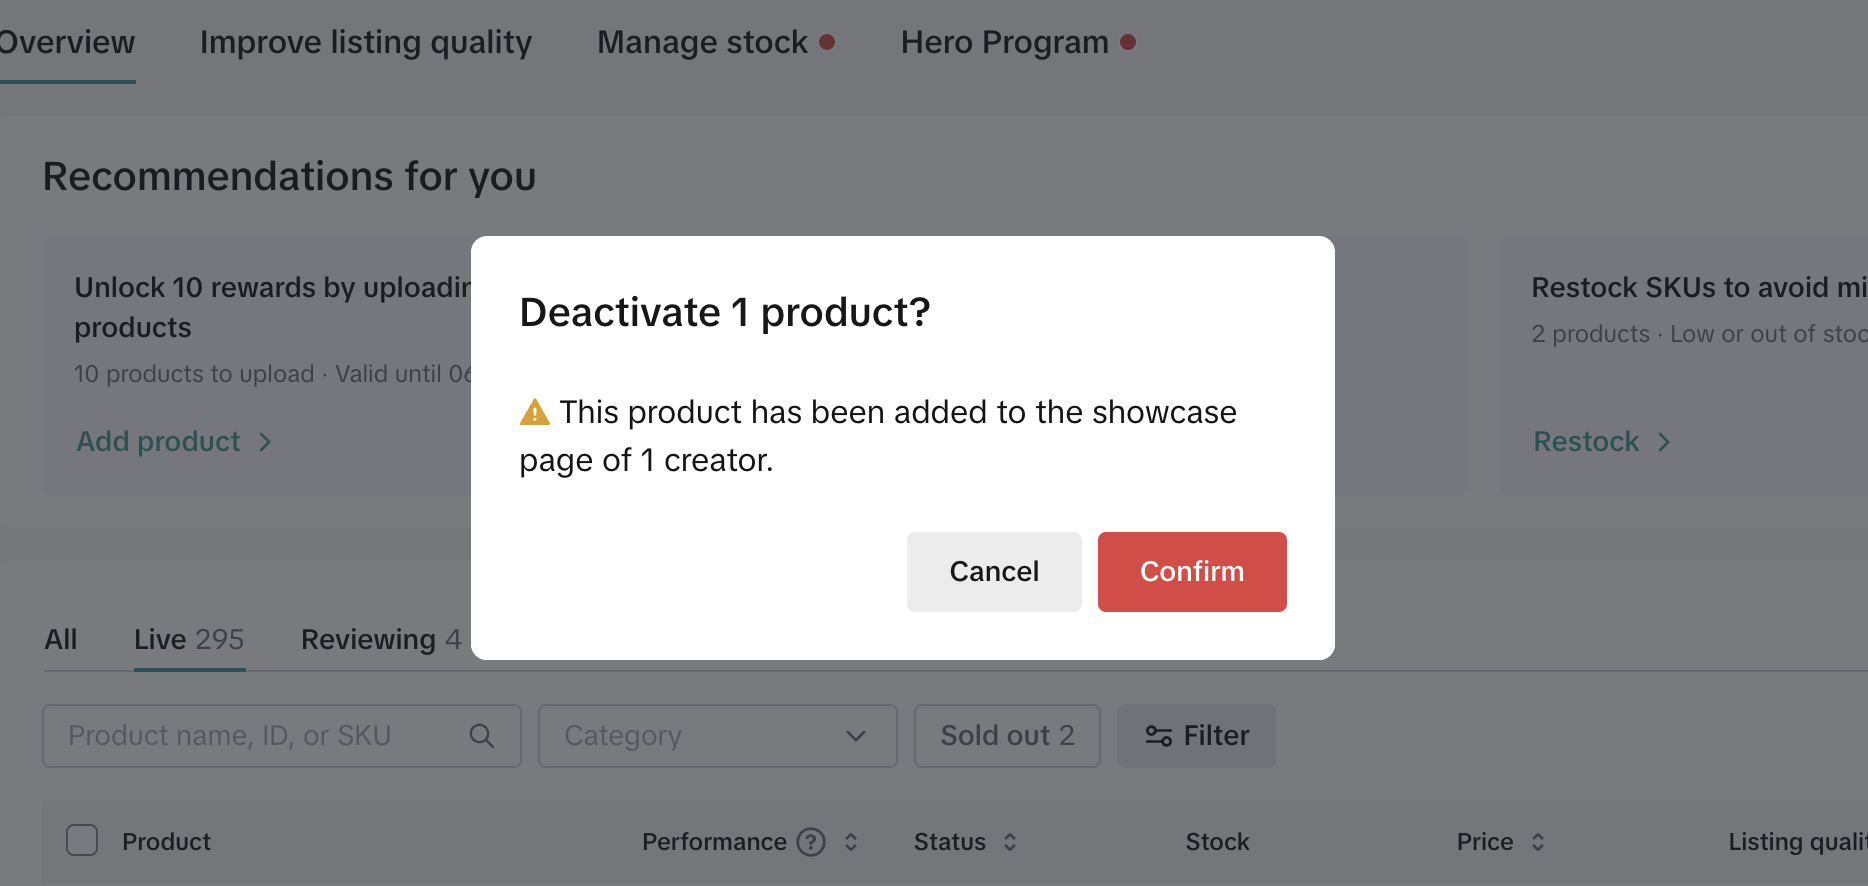Image resolution: width=1868 pixels, height=886 pixels.
Task: Switch to the Manage stock tab
Action: click(702, 42)
